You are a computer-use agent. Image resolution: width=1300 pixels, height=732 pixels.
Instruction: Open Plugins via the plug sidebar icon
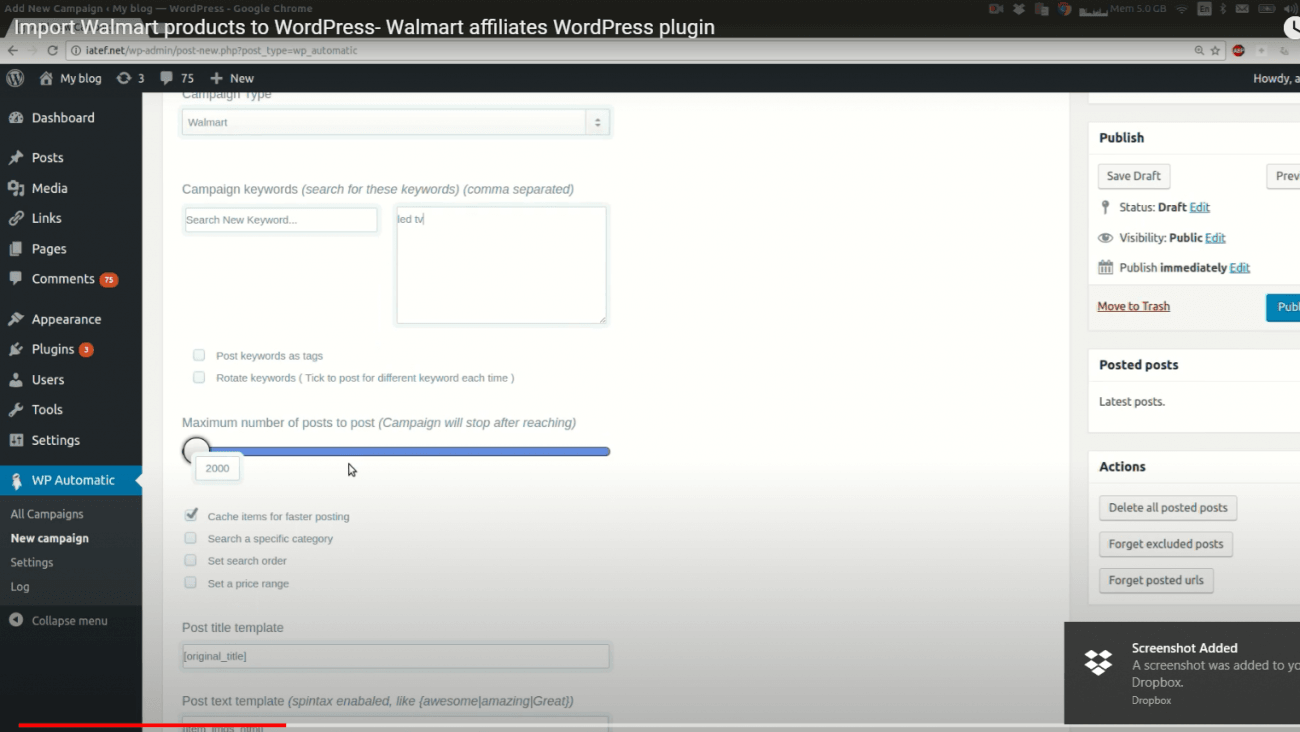[16, 350]
